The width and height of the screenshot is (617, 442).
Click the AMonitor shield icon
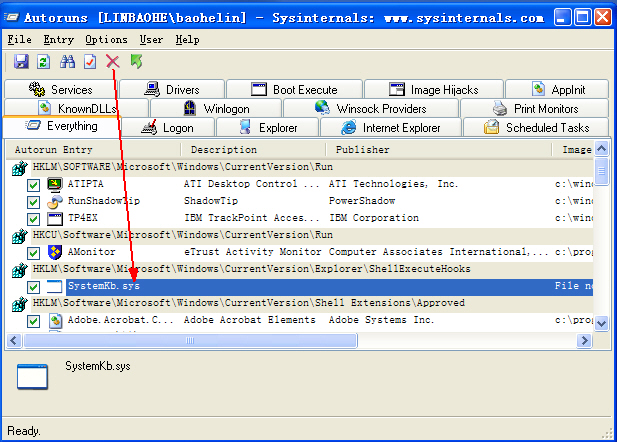coord(55,252)
